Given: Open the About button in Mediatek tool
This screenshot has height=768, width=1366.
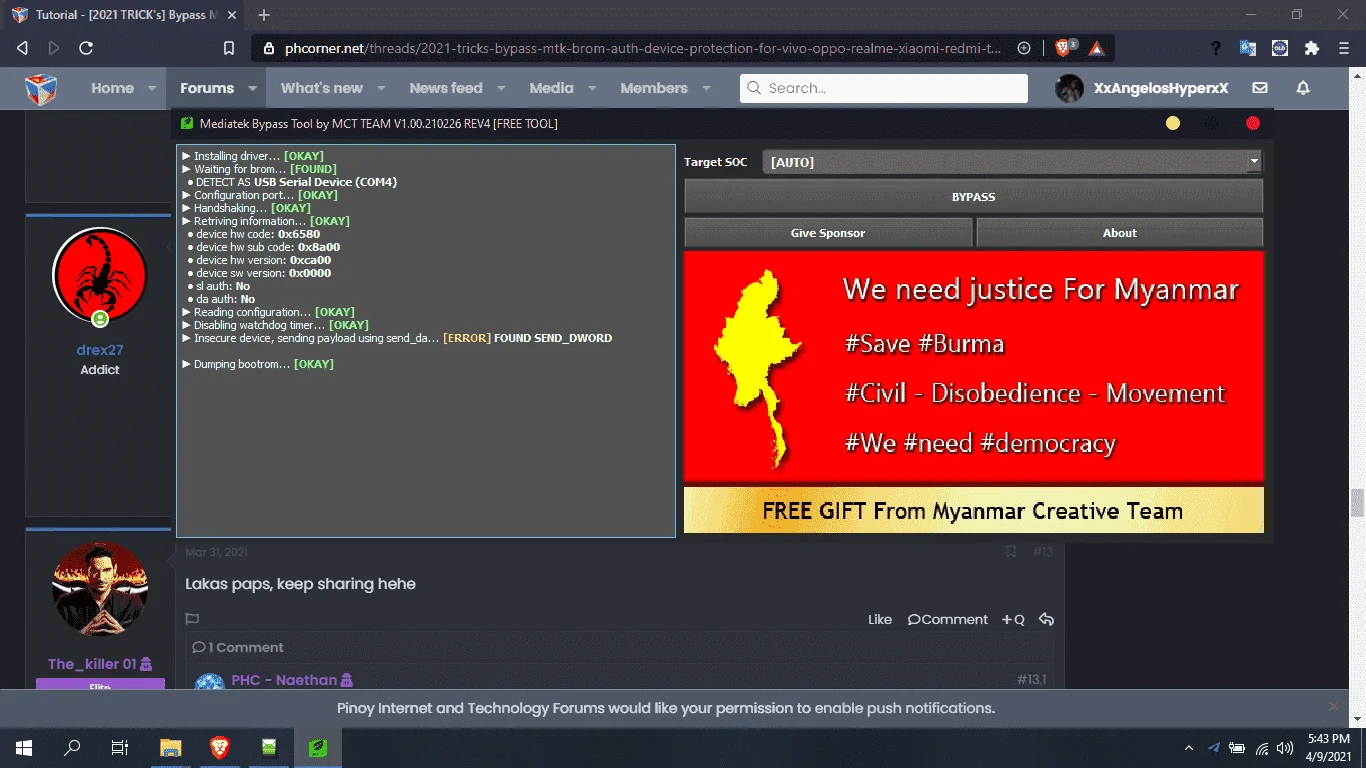Looking at the screenshot, I should coord(1120,233).
